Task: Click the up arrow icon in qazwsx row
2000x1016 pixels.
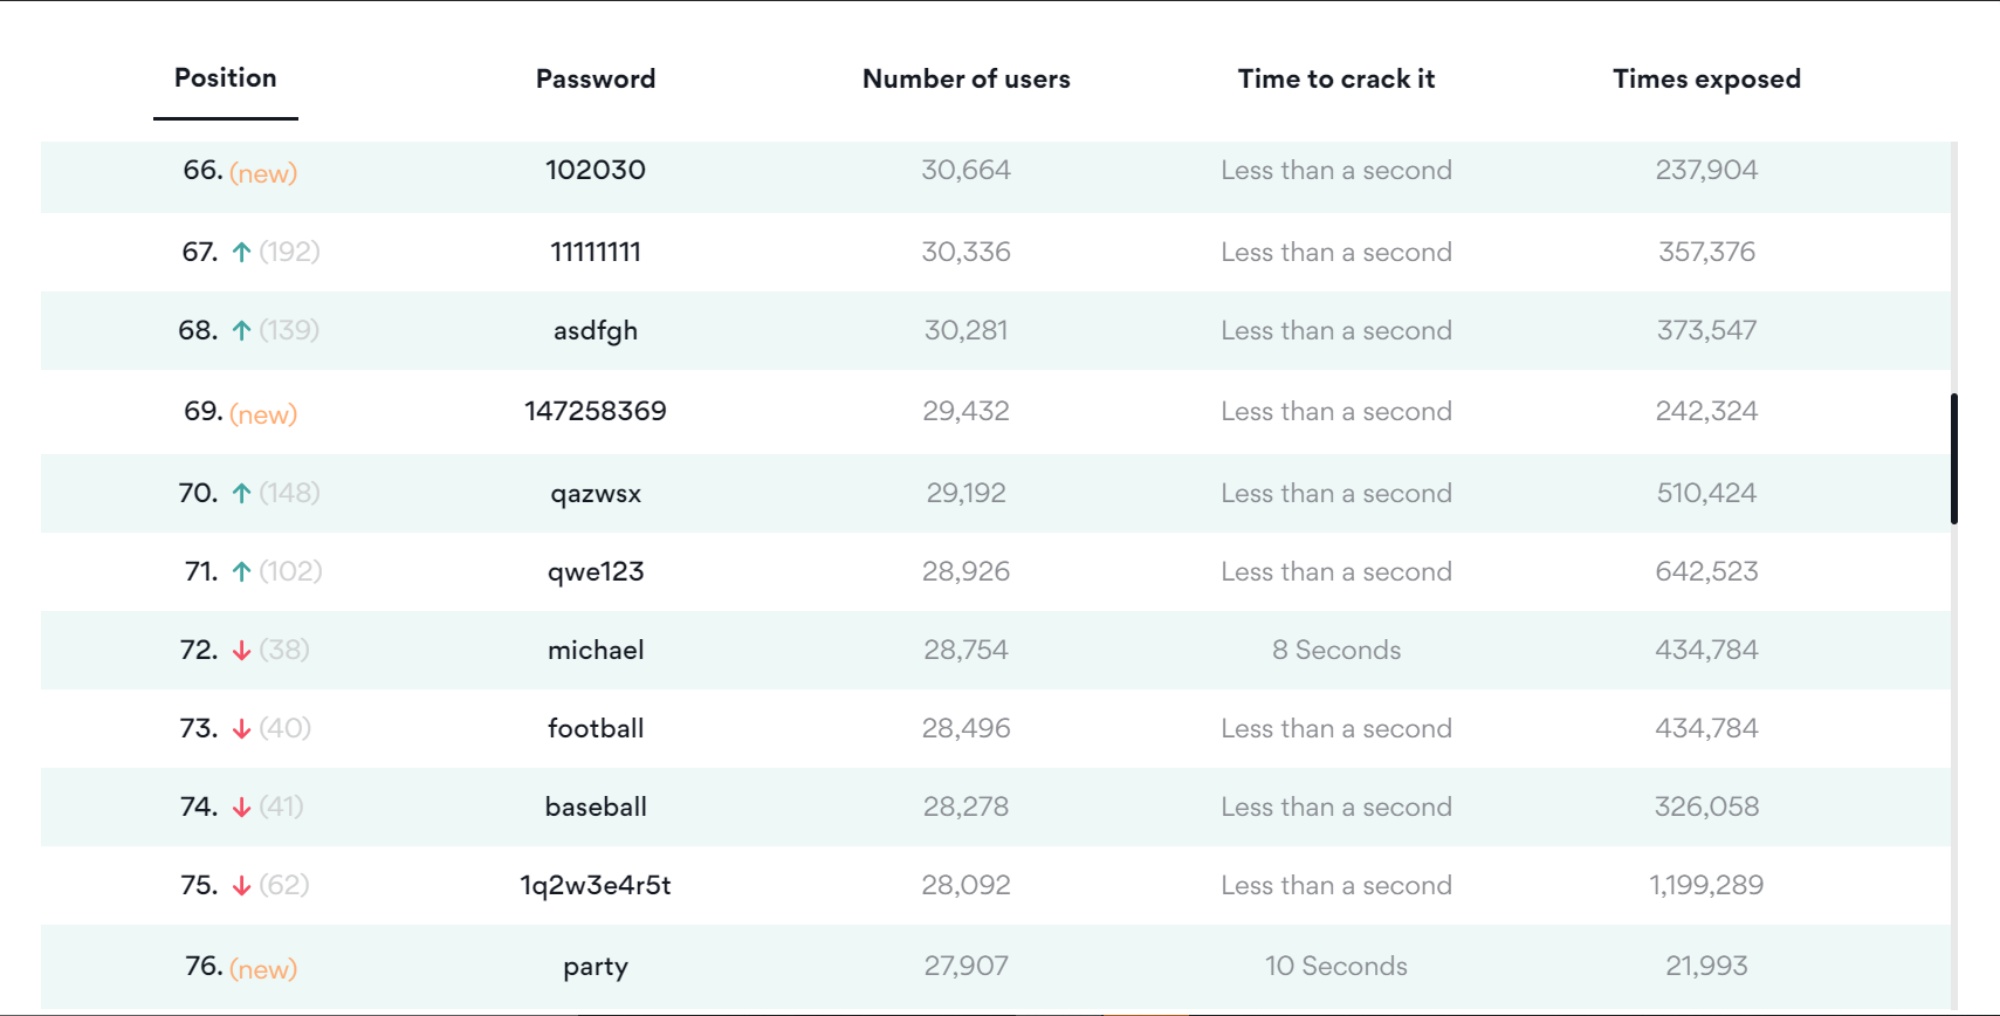Action: 241,493
